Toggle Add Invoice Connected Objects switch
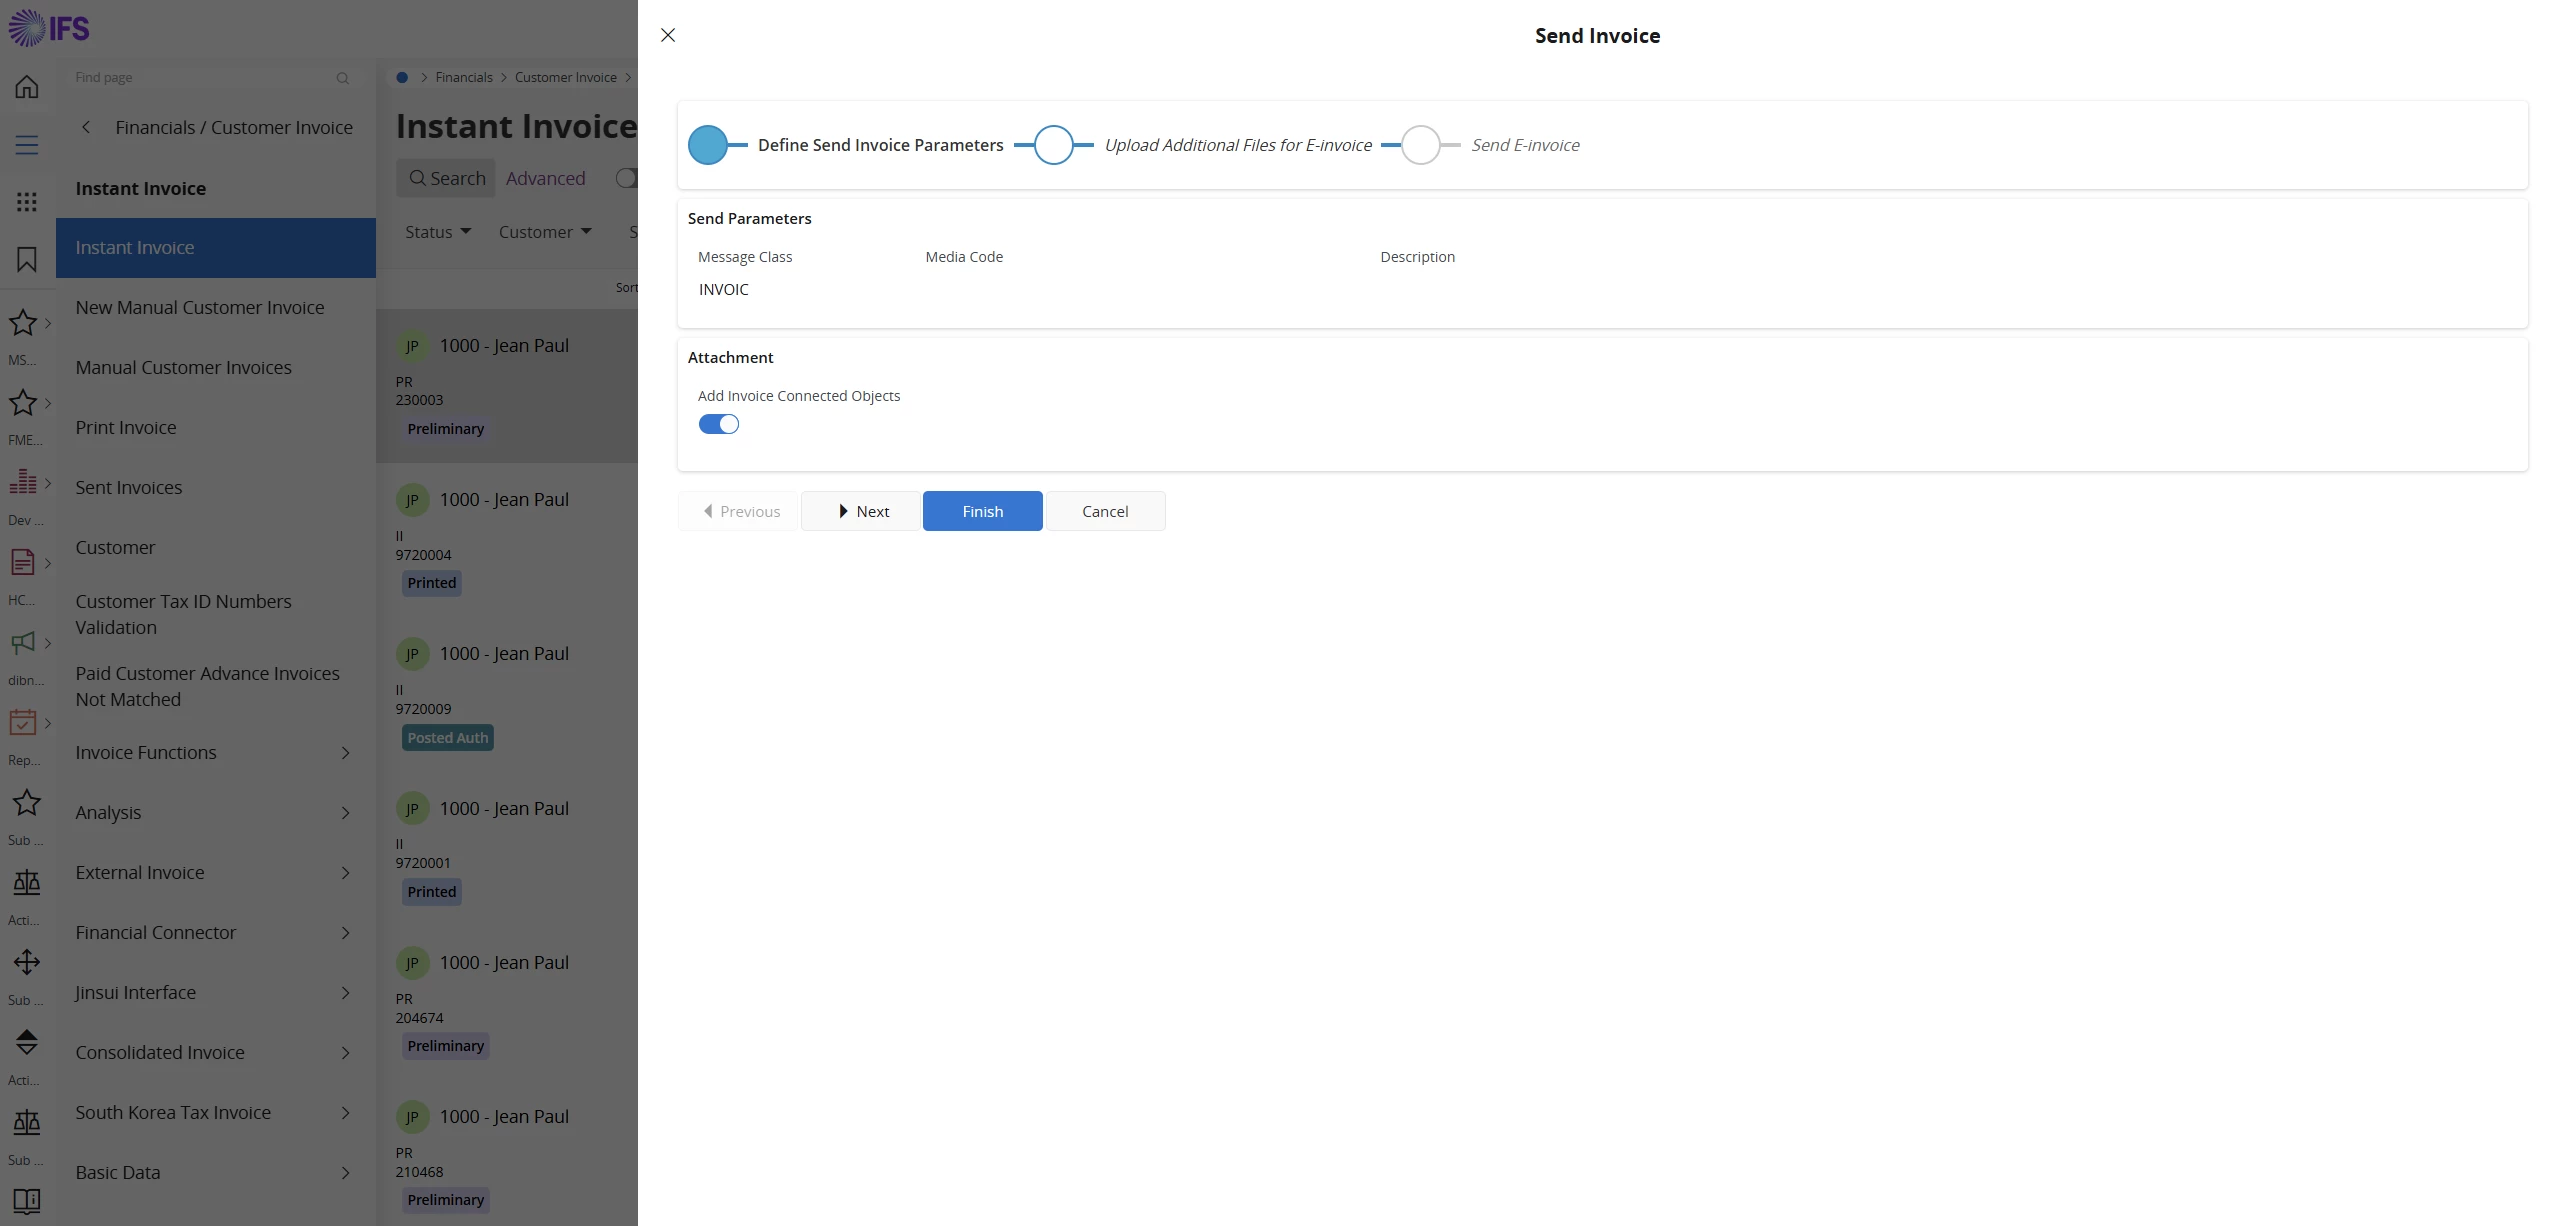 click(x=719, y=425)
